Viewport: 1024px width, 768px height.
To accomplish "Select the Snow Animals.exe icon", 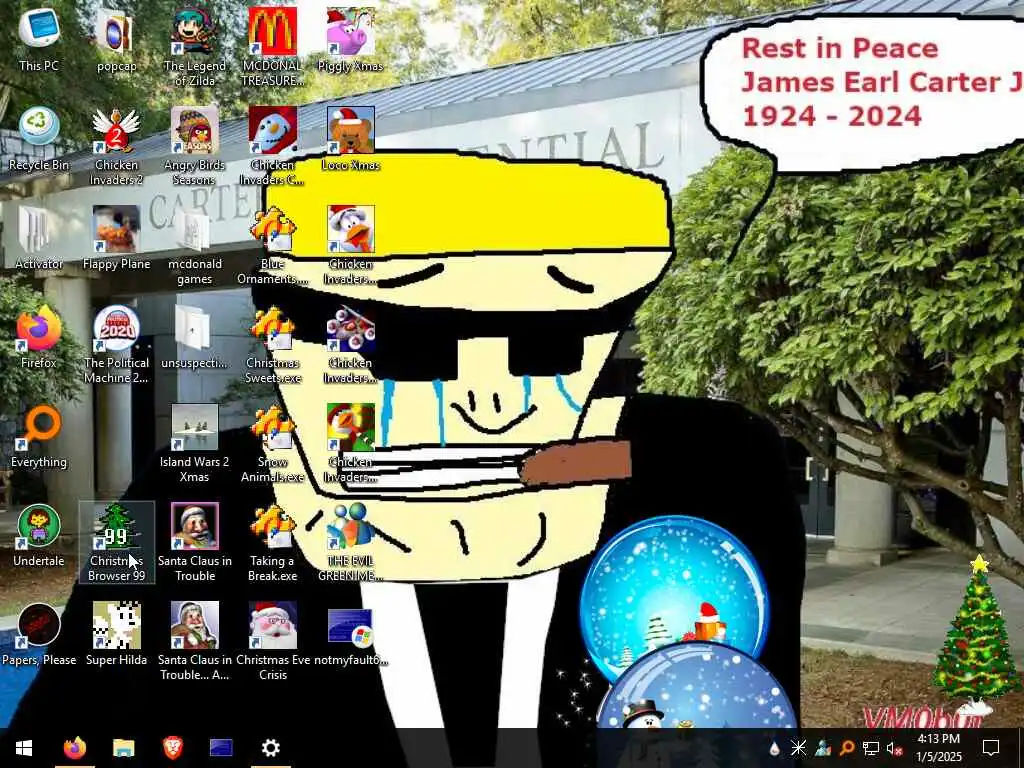I will (272, 444).
